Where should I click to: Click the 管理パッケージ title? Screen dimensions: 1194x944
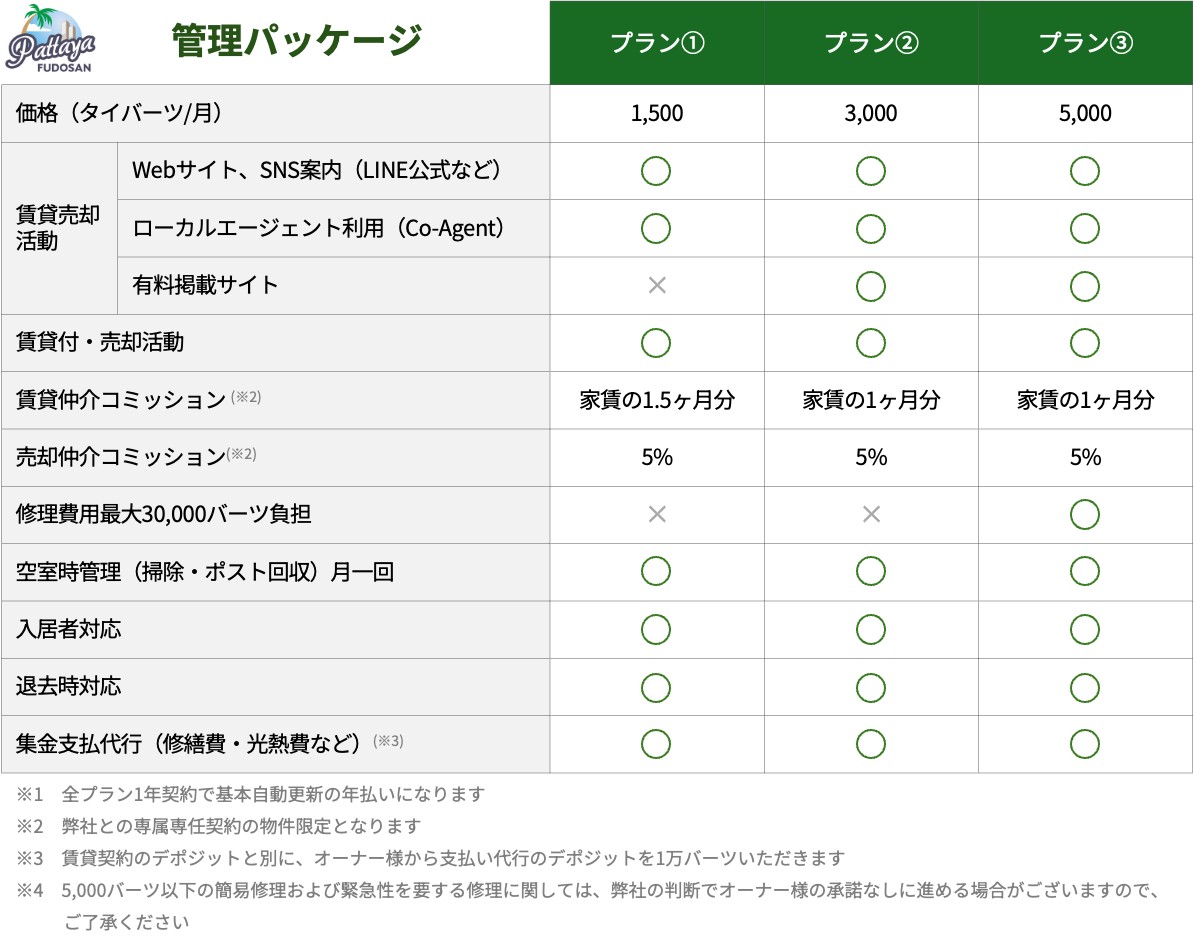point(296,41)
